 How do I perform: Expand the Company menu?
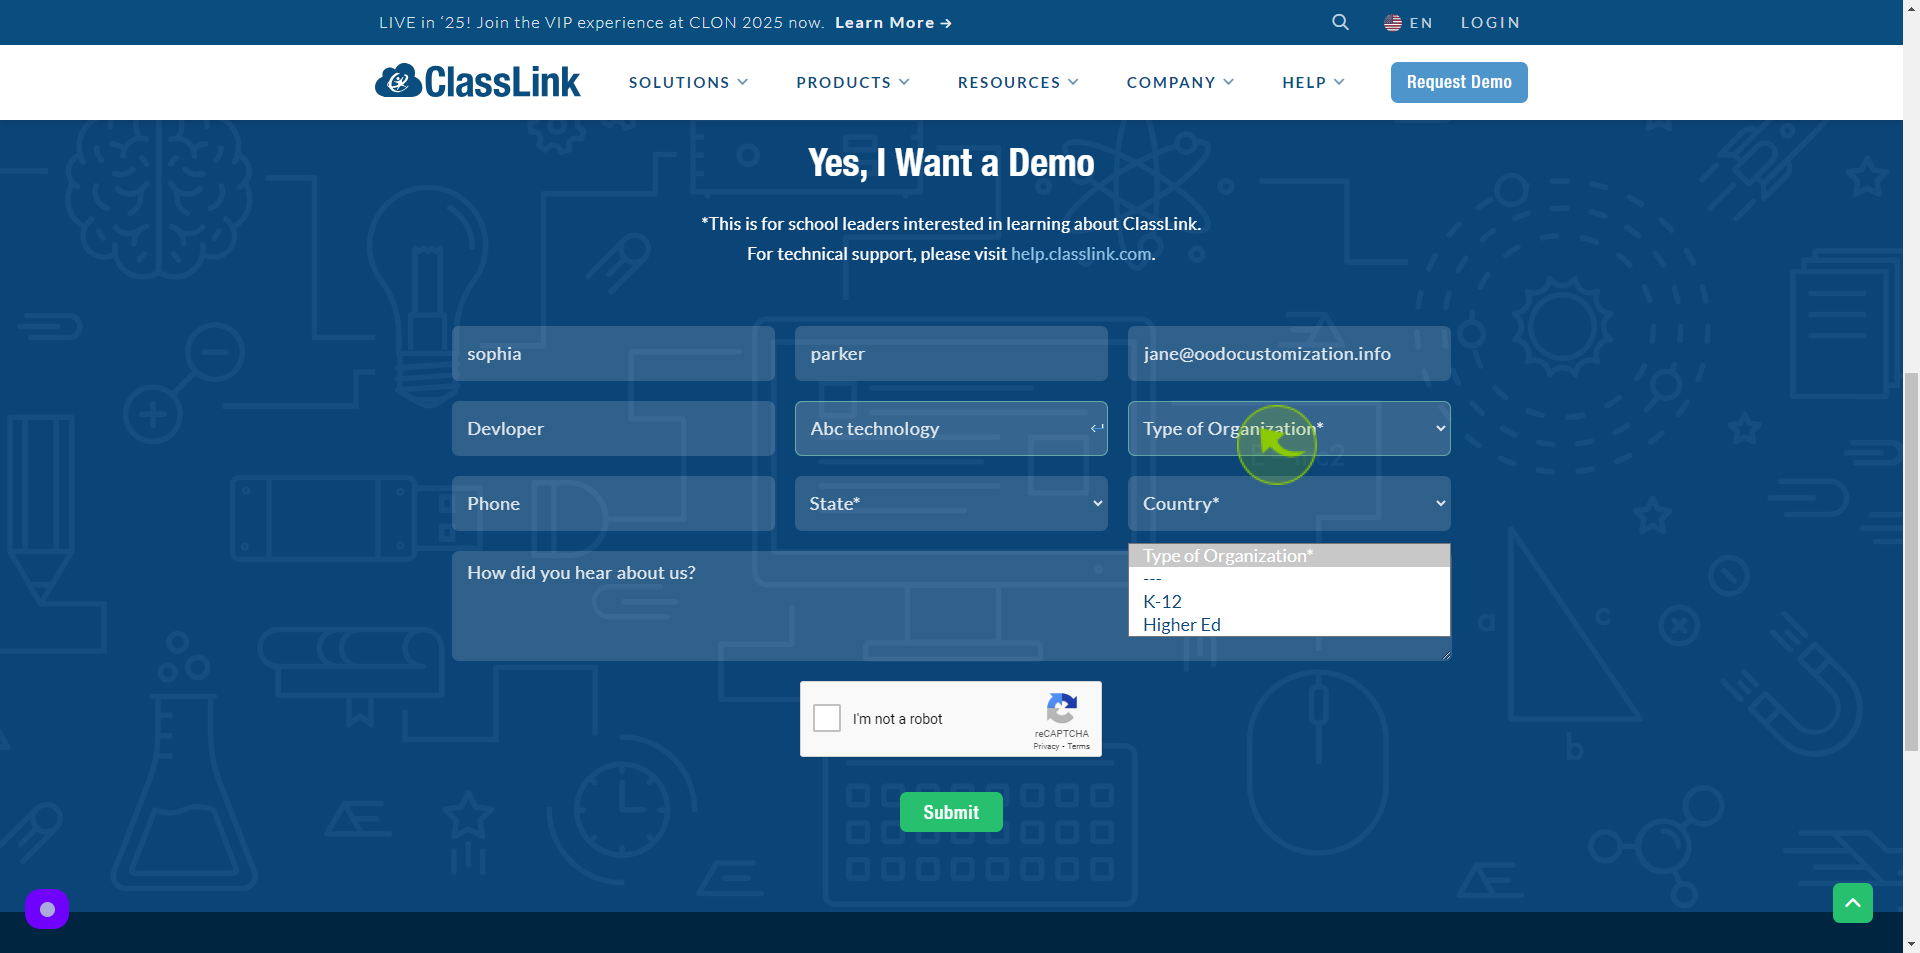coord(1180,82)
